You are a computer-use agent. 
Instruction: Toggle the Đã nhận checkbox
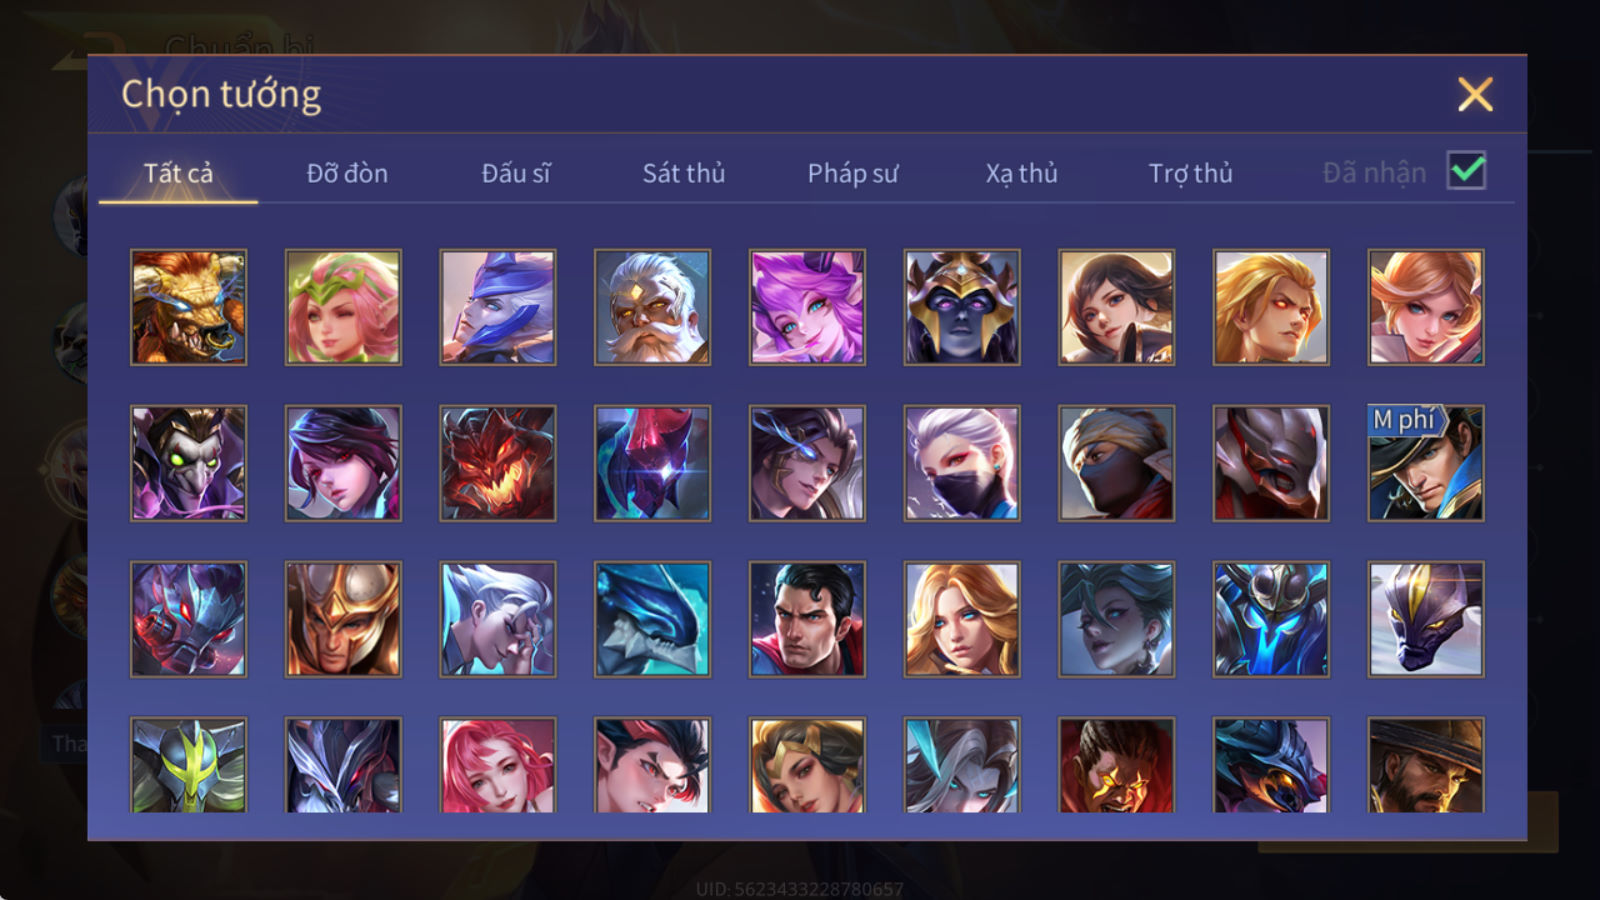[x=1466, y=171]
